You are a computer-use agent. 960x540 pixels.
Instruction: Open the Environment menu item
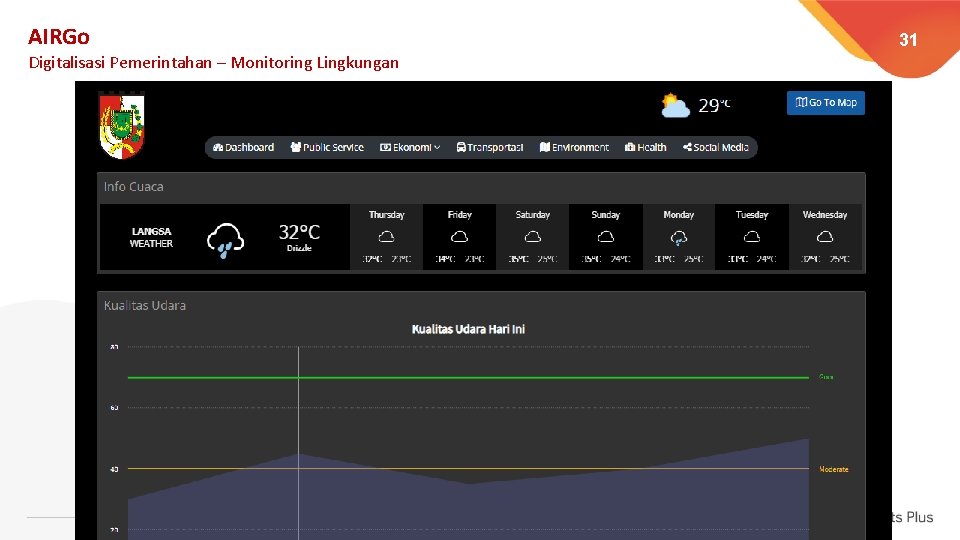[574, 148]
